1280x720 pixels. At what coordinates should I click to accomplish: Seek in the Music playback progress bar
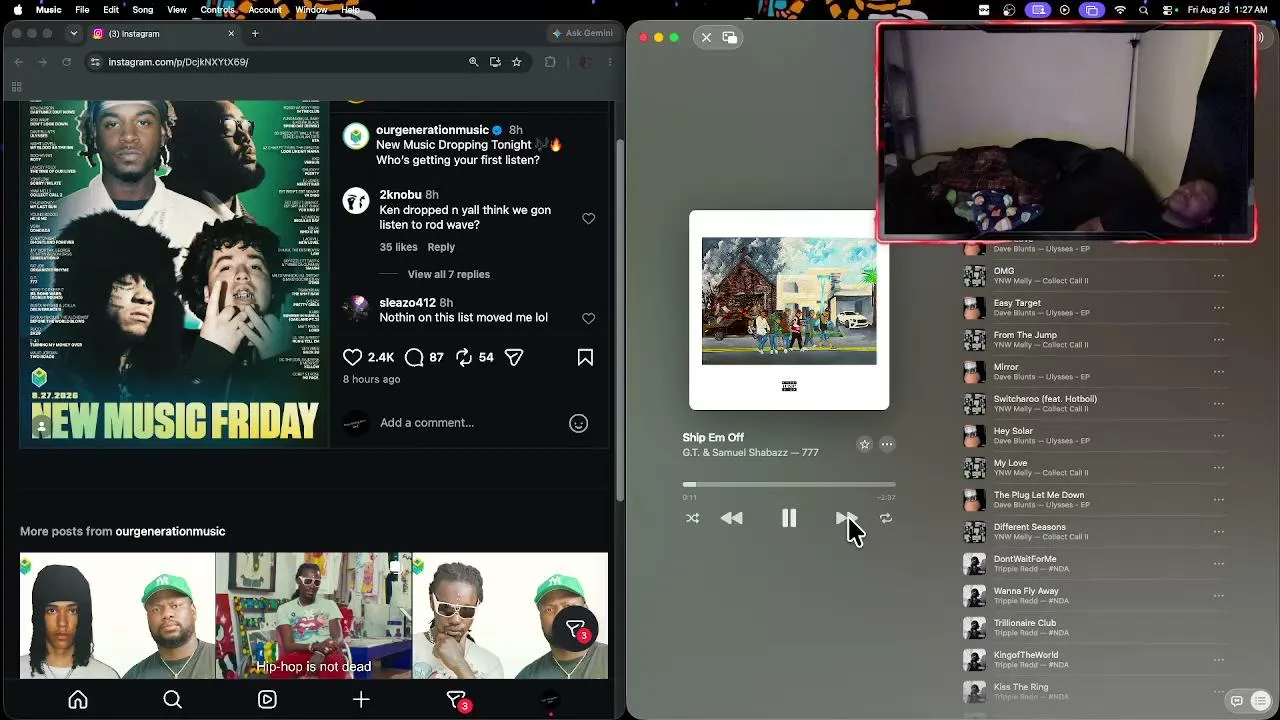point(789,485)
